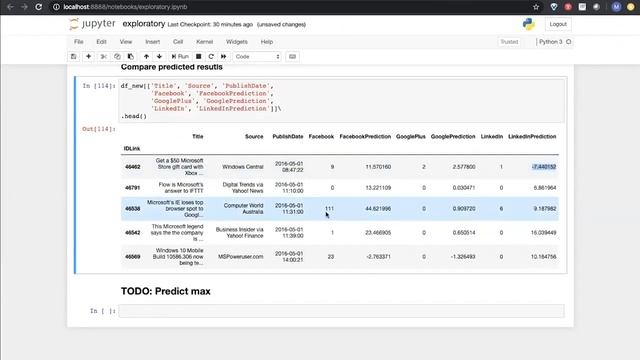
Task: Click the shield browser extension icon
Action: (x=554, y=7)
